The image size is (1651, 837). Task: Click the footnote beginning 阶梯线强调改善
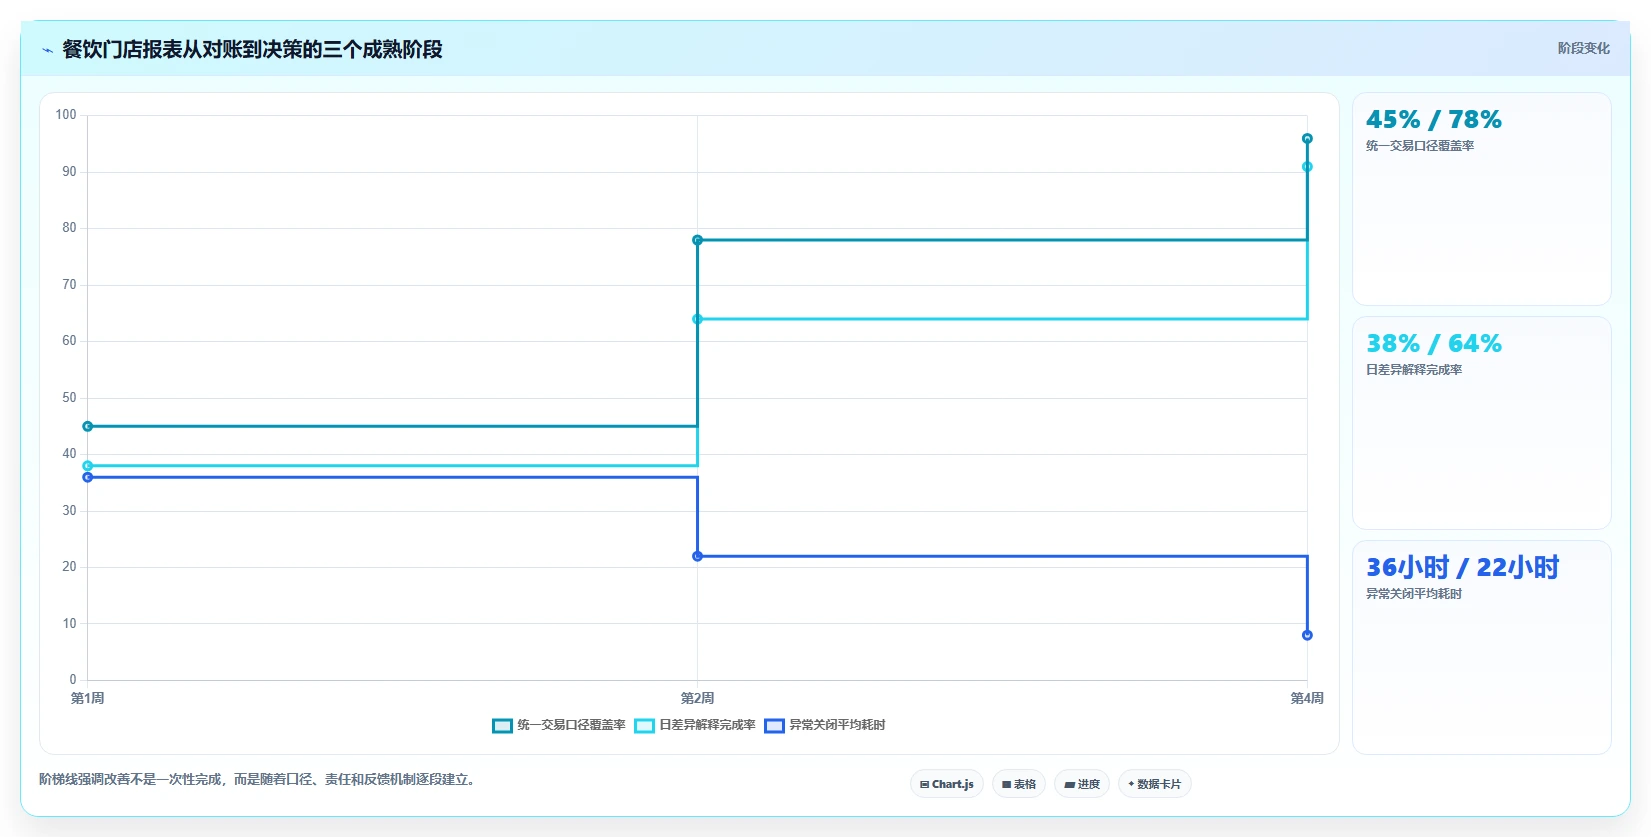[258, 779]
